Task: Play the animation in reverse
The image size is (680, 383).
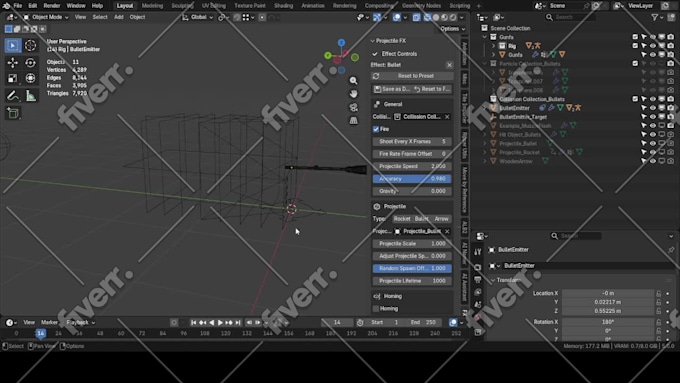Action: [x=212, y=322]
